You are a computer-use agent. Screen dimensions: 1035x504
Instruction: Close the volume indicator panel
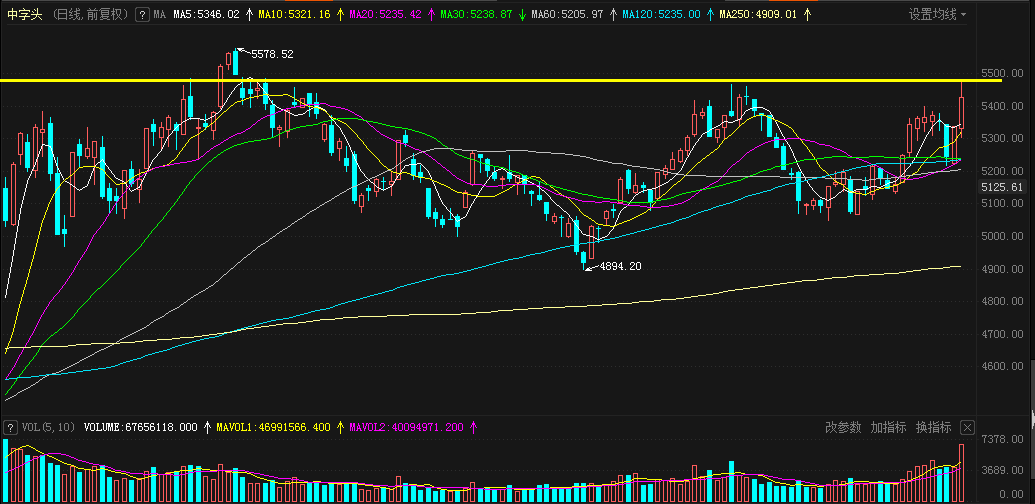tap(967, 427)
